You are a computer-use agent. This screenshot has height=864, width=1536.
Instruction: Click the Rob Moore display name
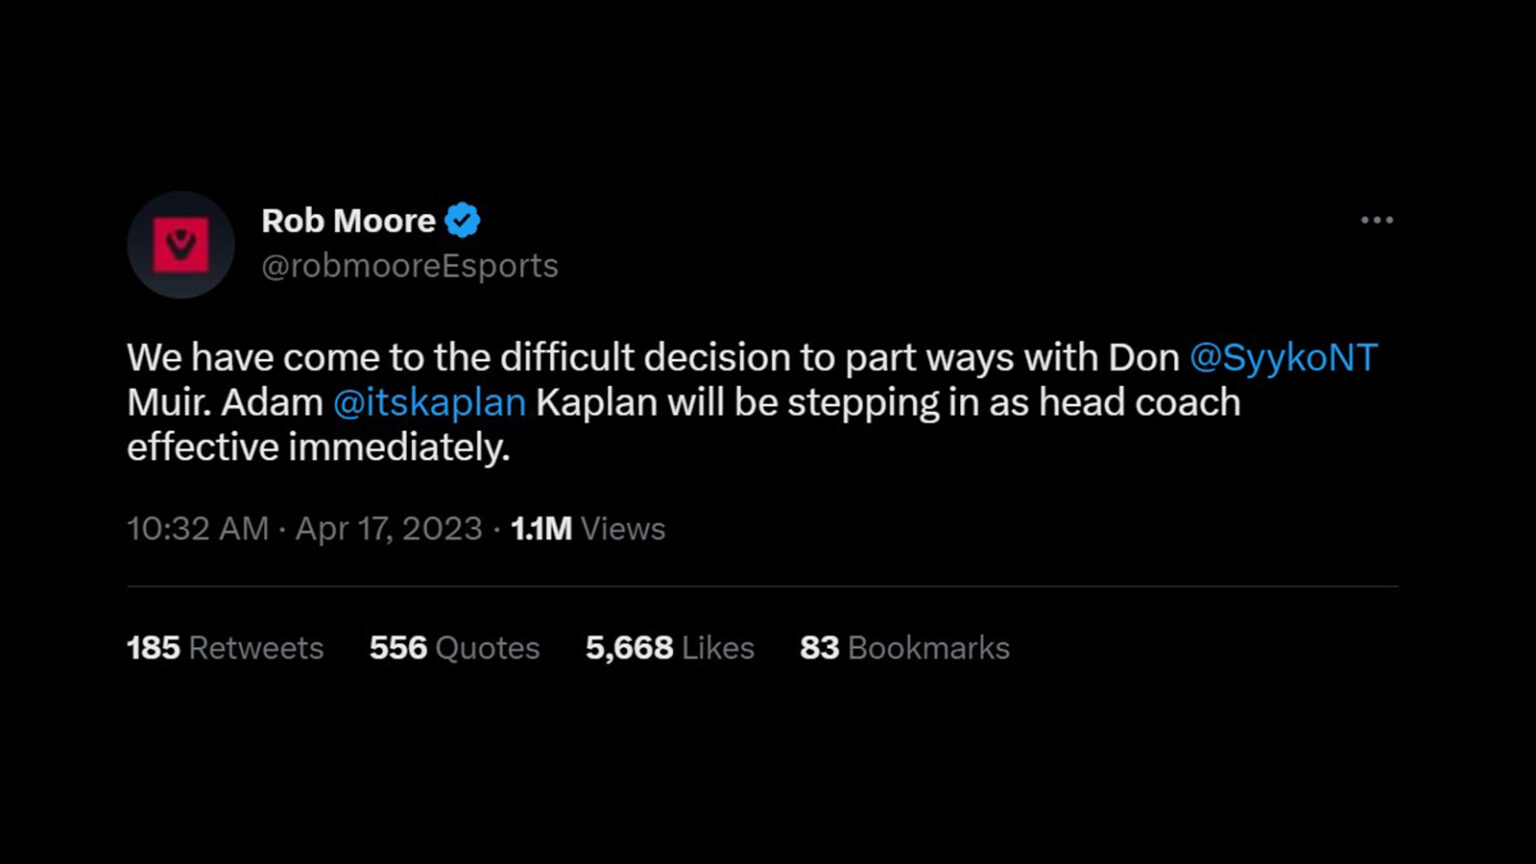(348, 220)
